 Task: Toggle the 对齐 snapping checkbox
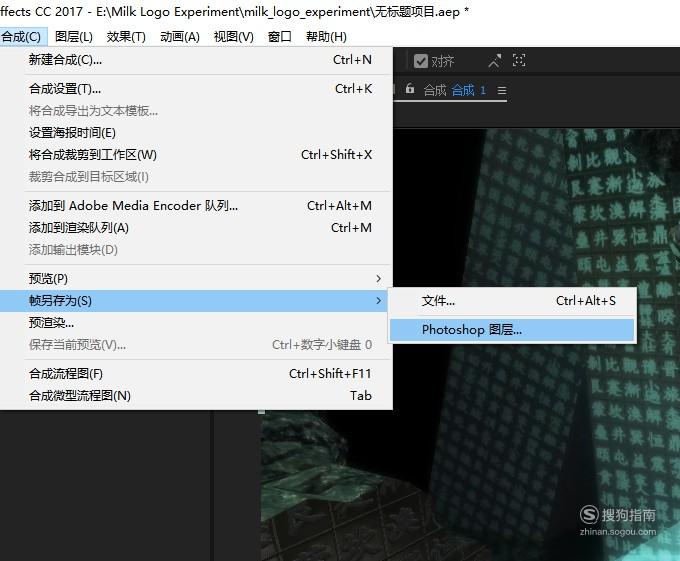click(x=421, y=61)
